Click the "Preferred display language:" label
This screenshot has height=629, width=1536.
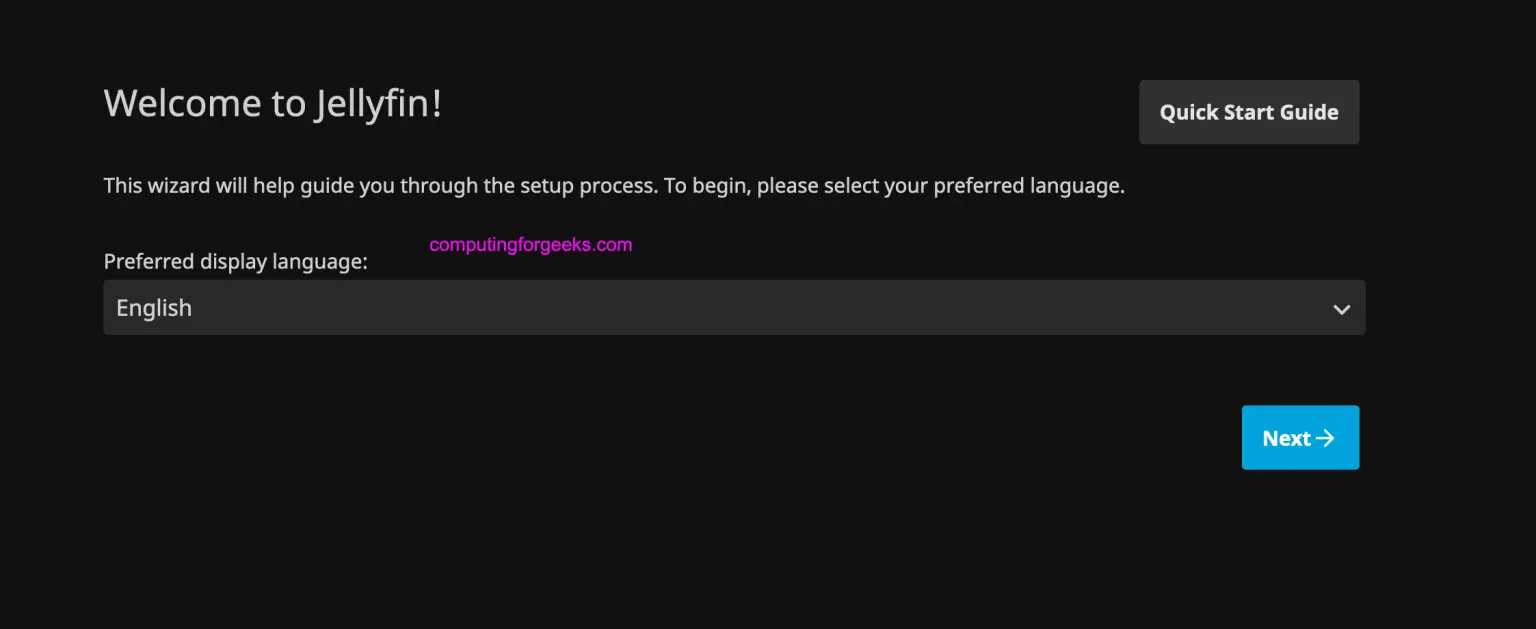236,262
